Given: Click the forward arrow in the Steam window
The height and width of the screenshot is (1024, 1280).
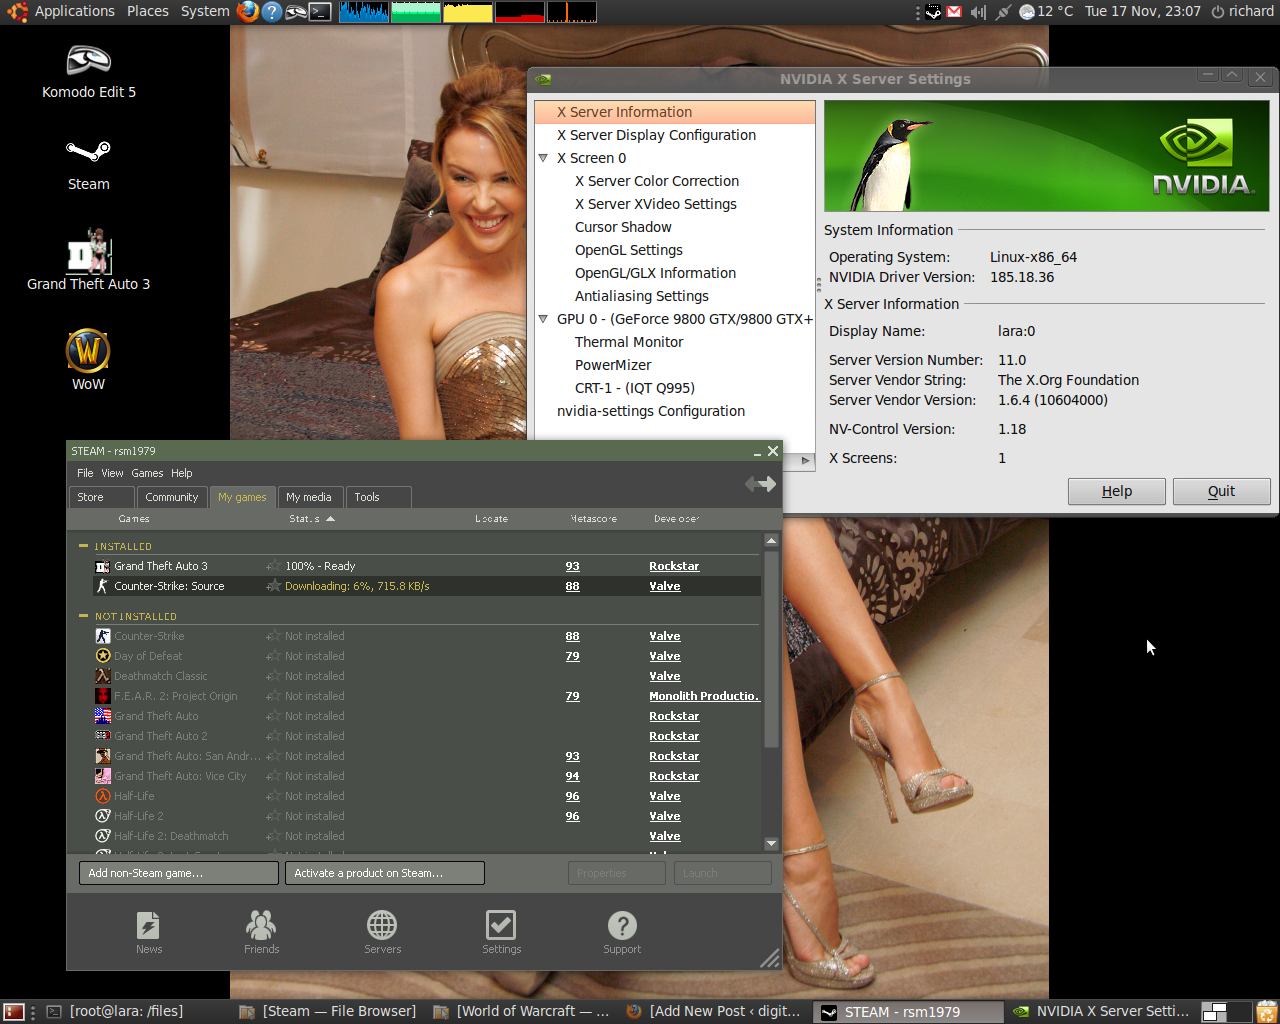Looking at the screenshot, I should tap(768, 484).
